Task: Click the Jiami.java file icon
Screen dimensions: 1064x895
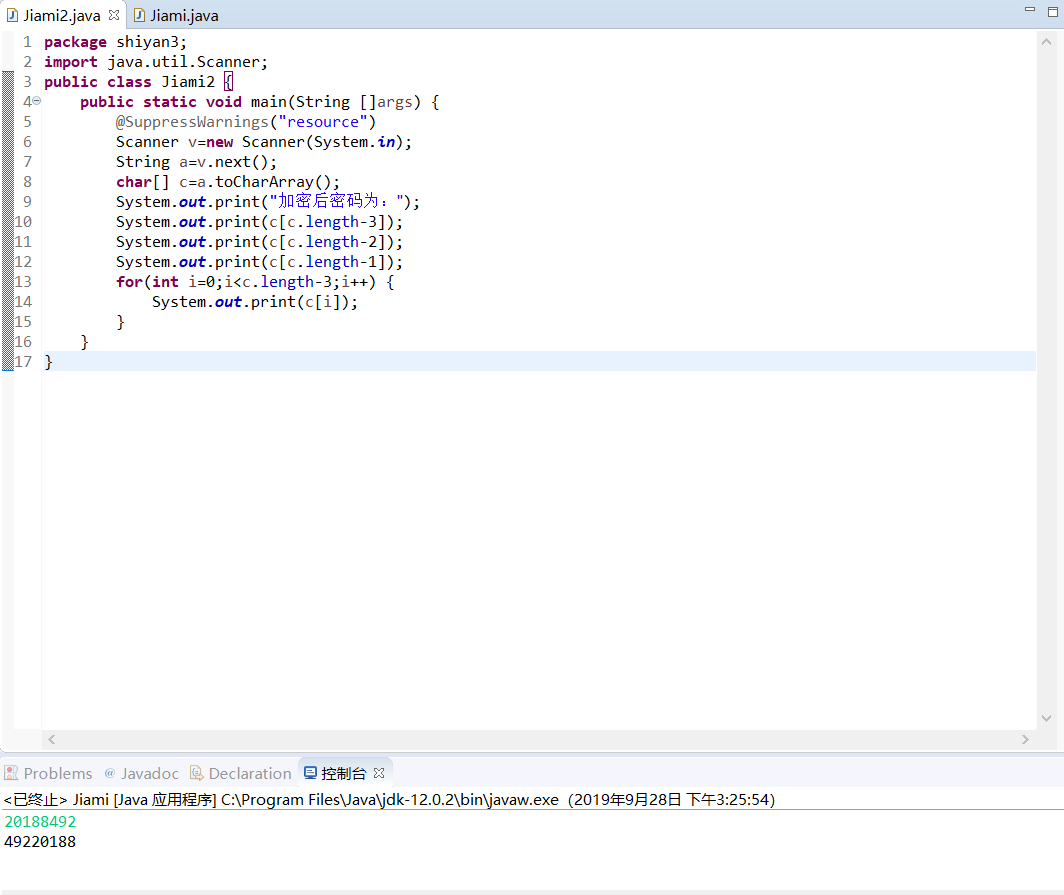Action: [x=139, y=15]
